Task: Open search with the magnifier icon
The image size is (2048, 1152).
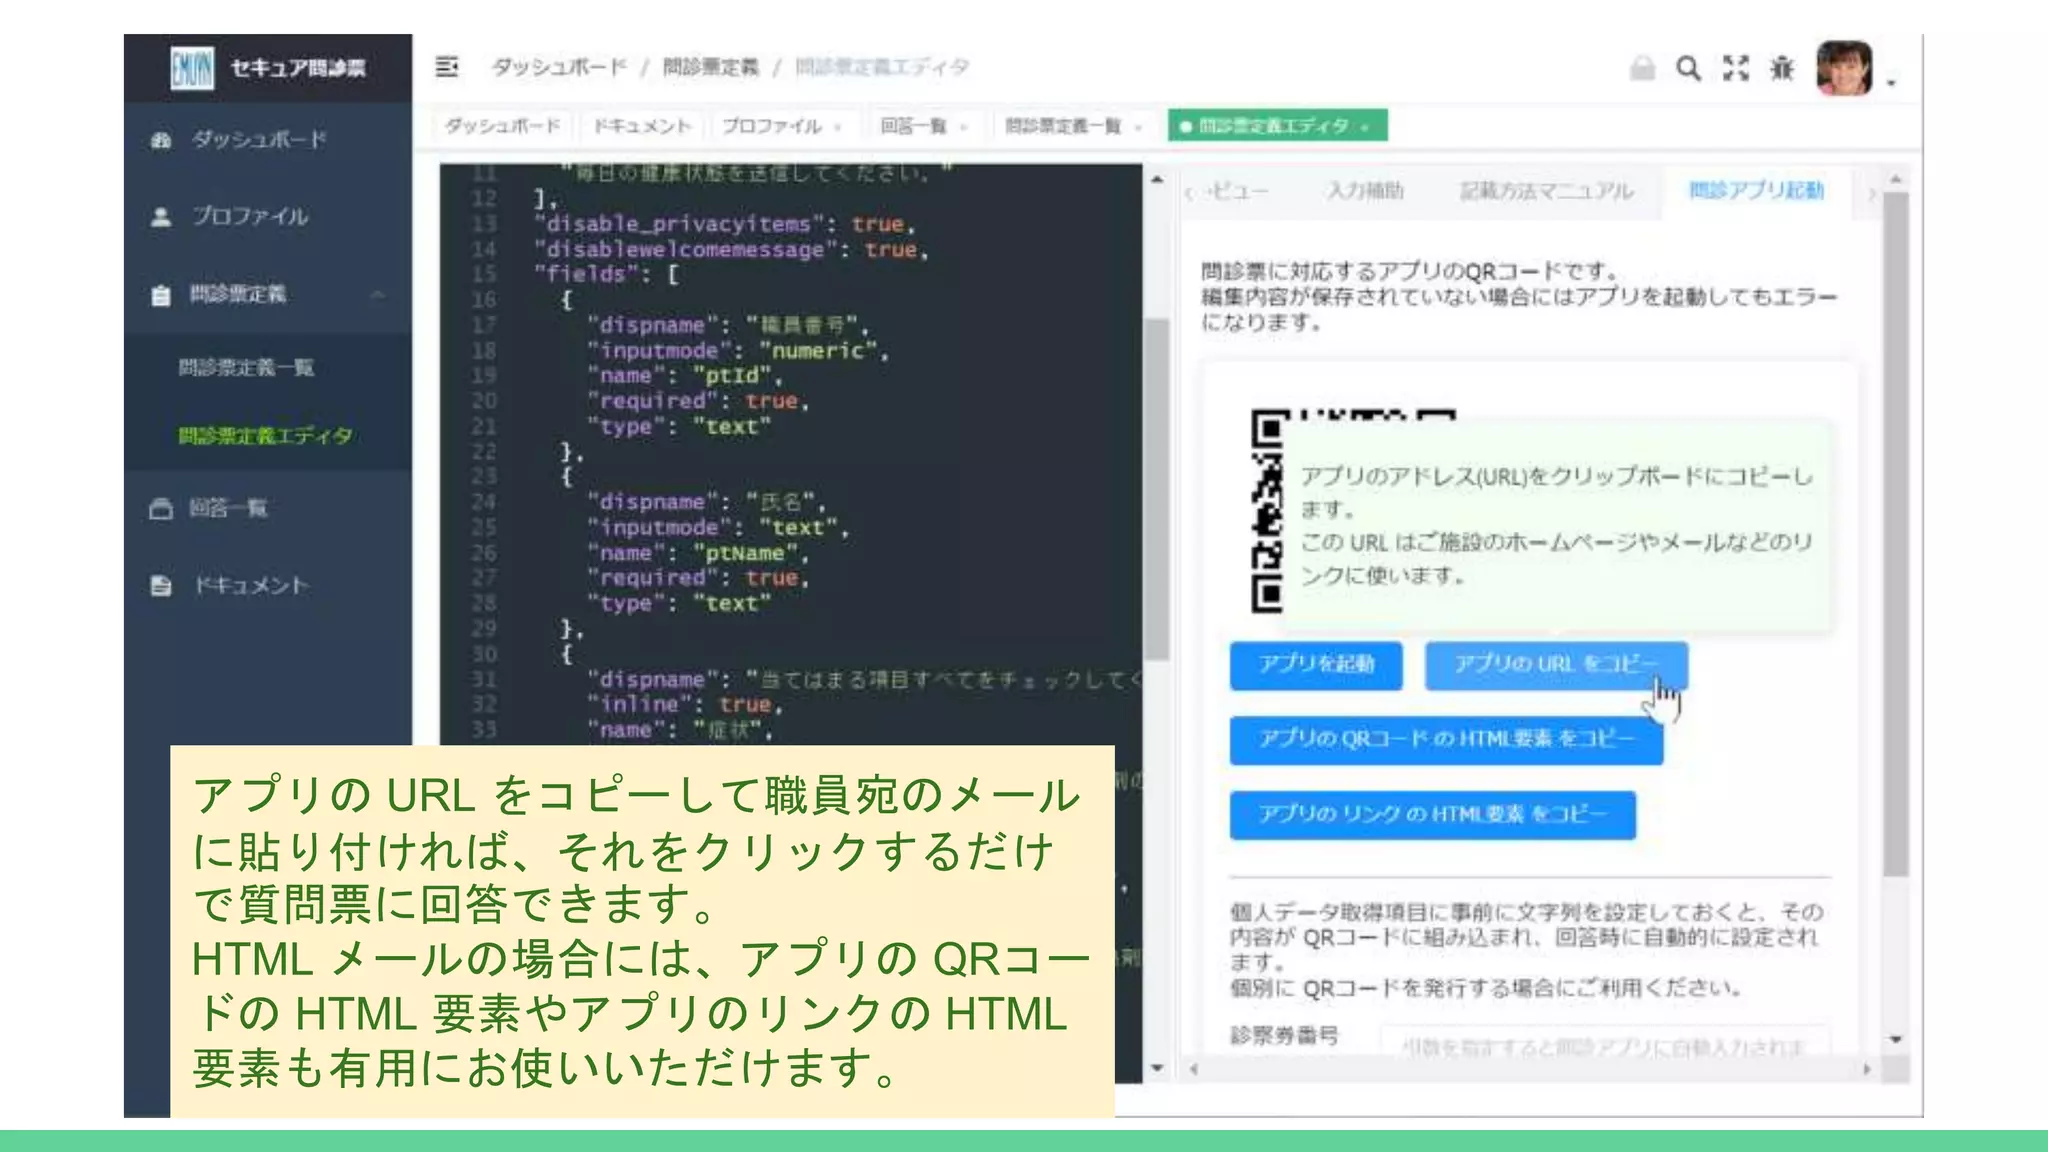Action: point(1689,68)
